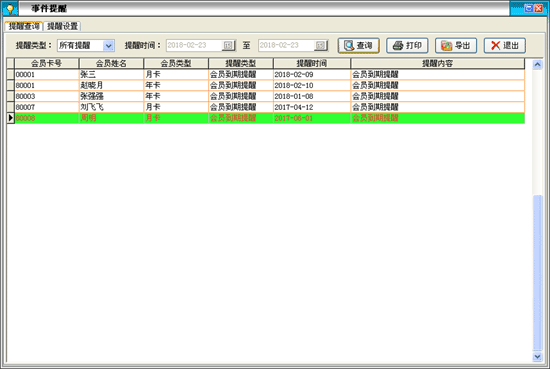Click the row selector beside 赵晓月
The image size is (550, 369).
tap(11, 85)
